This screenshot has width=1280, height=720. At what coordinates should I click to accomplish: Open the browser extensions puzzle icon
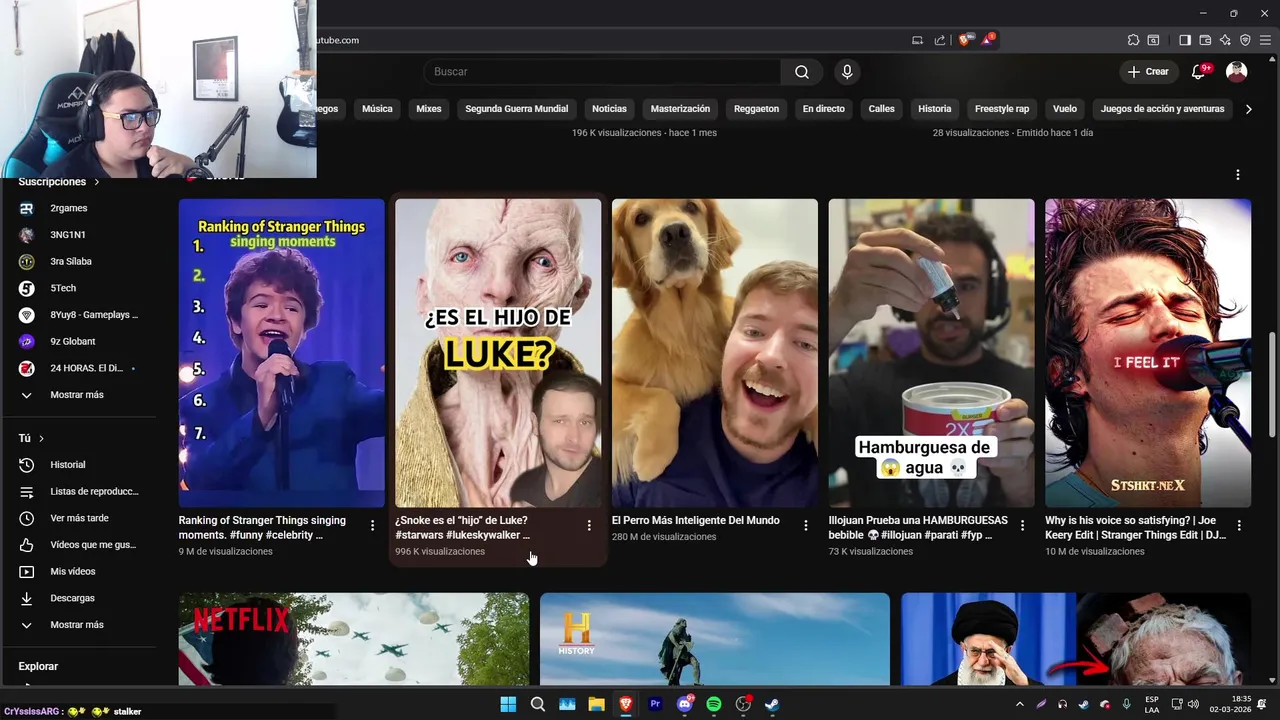point(1133,40)
